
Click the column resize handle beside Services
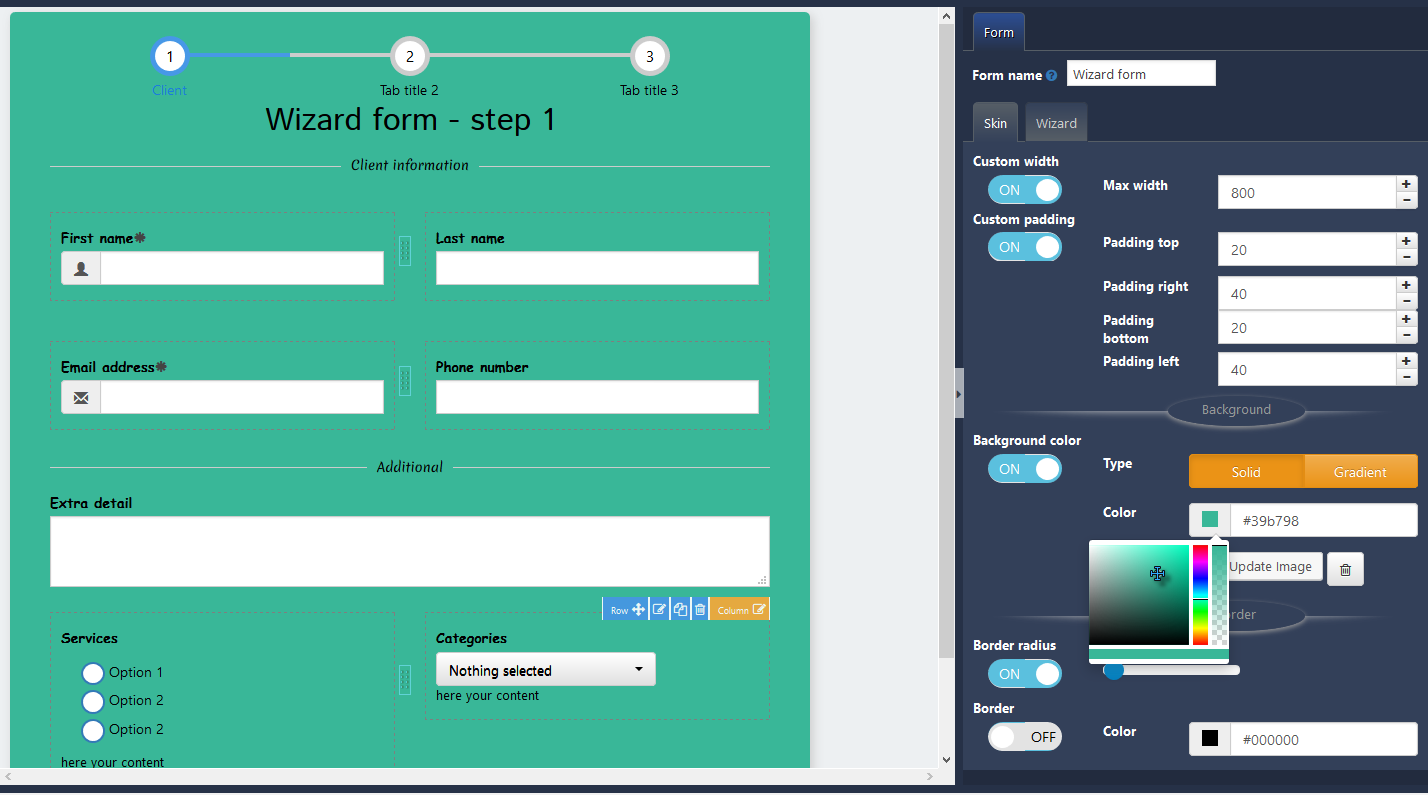405,680
